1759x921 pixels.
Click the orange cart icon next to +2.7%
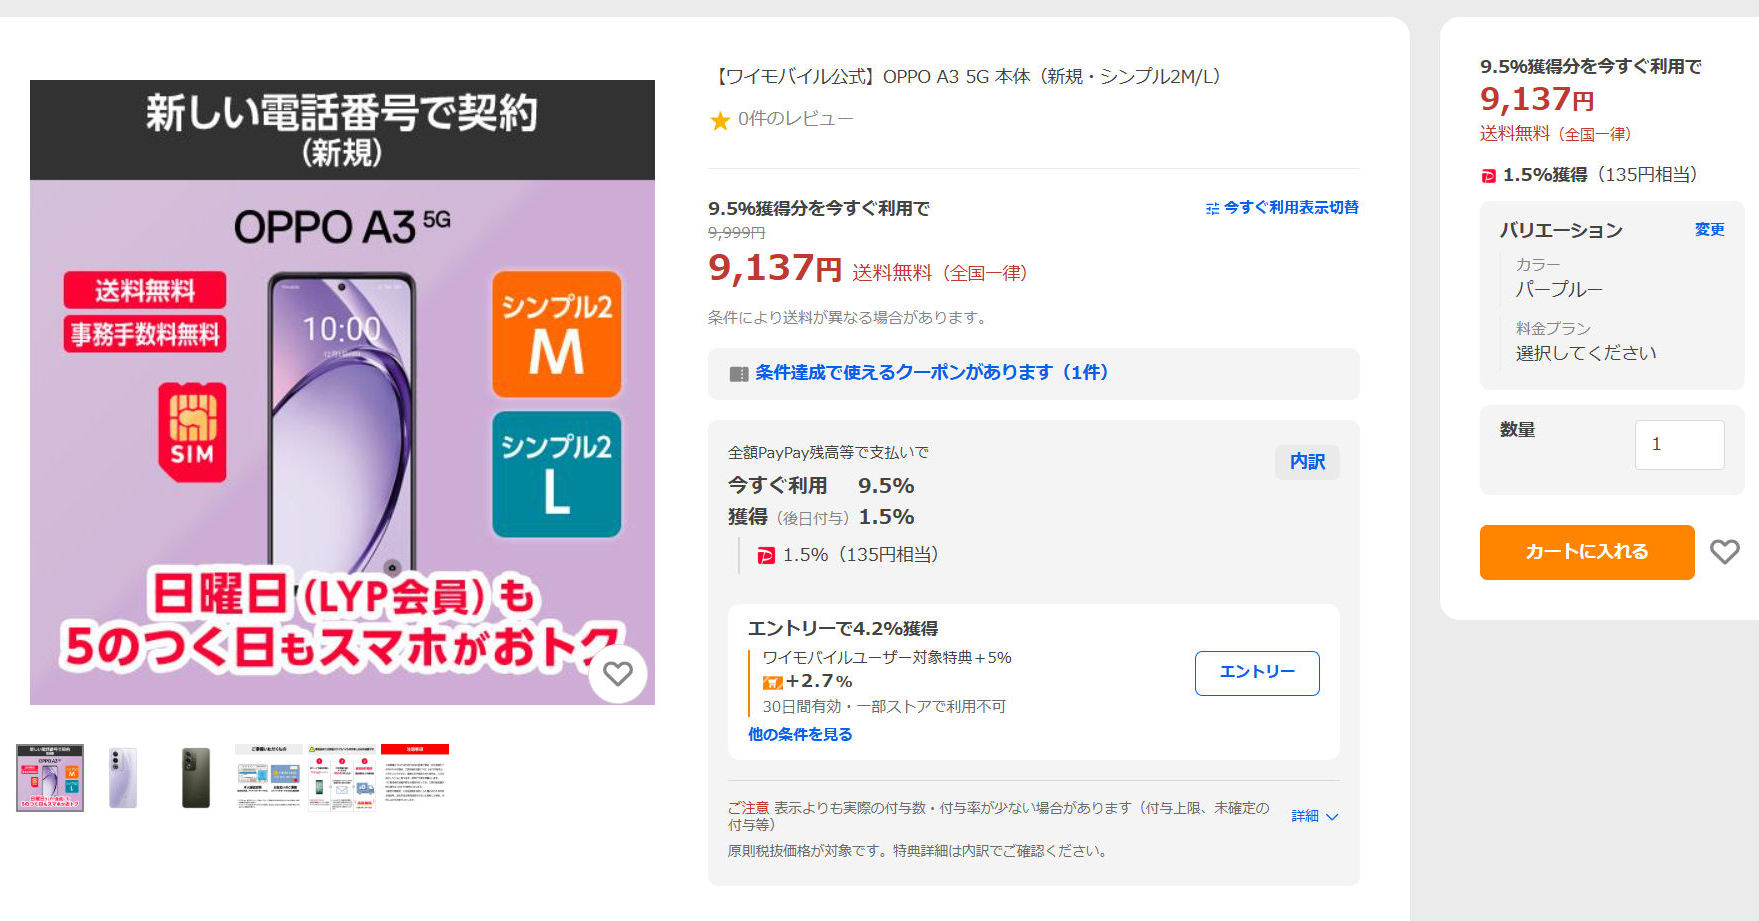point(772,683)
